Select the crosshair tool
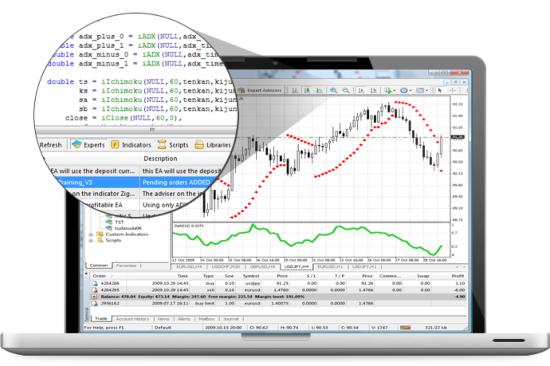The height and width of the screenshot is (366, 550). (452, 91)
